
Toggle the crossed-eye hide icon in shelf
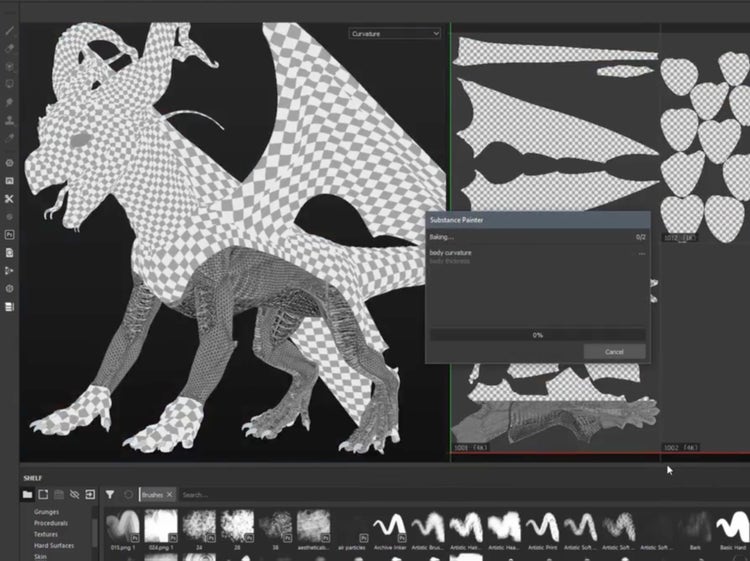pyautogui.click(x=74, y=494)
